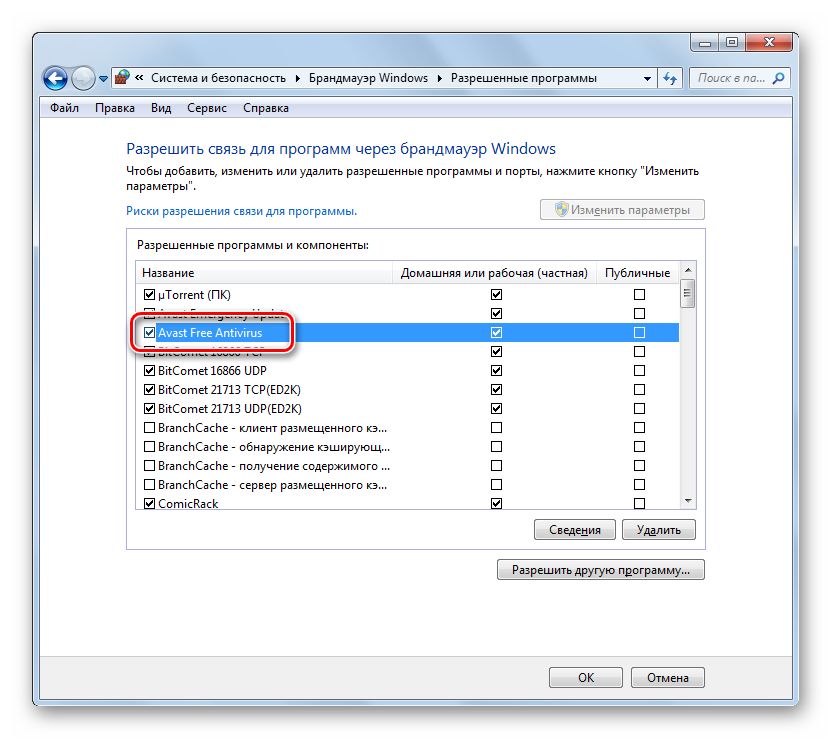Click the Разрешить другую программу button
Viewport: 832px width, 739px height.
(600, 570)
